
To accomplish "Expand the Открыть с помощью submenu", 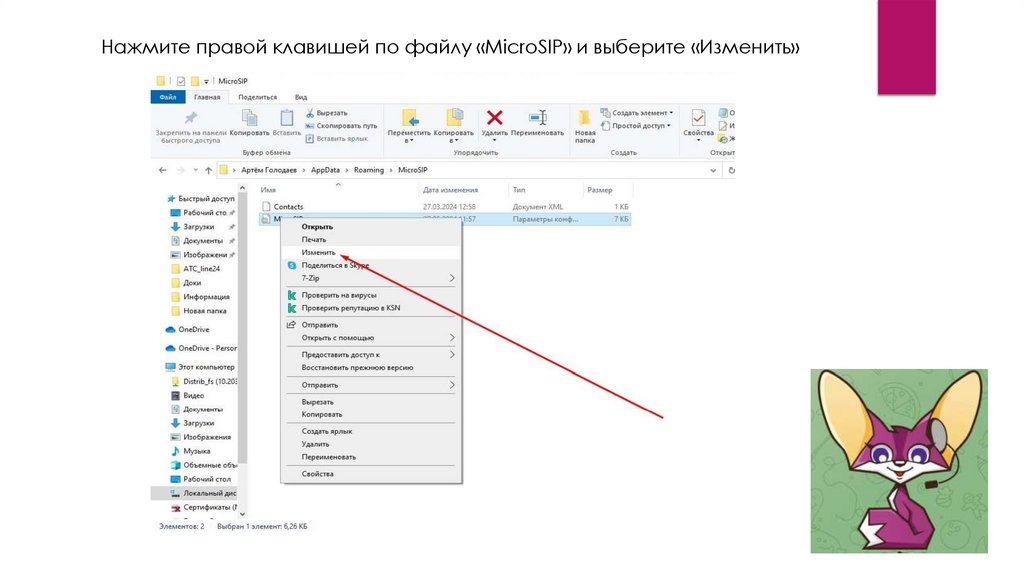I will [x=452, y=338].
